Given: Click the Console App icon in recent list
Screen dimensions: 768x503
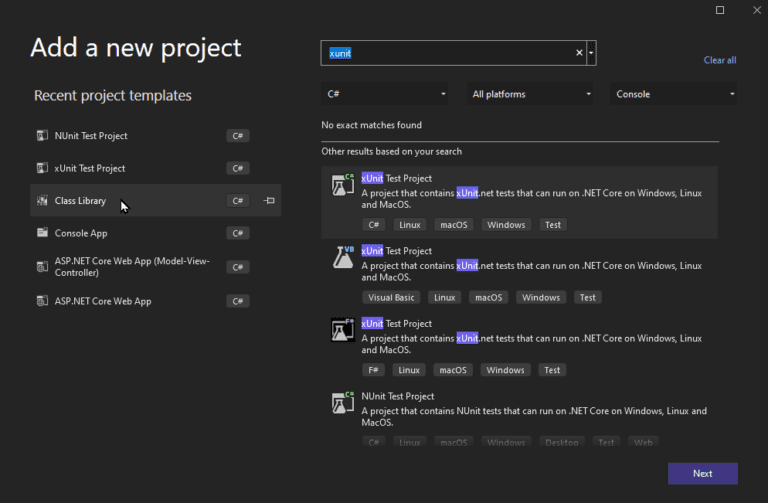Looking at the screenshot, I should pyautogui.click(x=42, y=233).
